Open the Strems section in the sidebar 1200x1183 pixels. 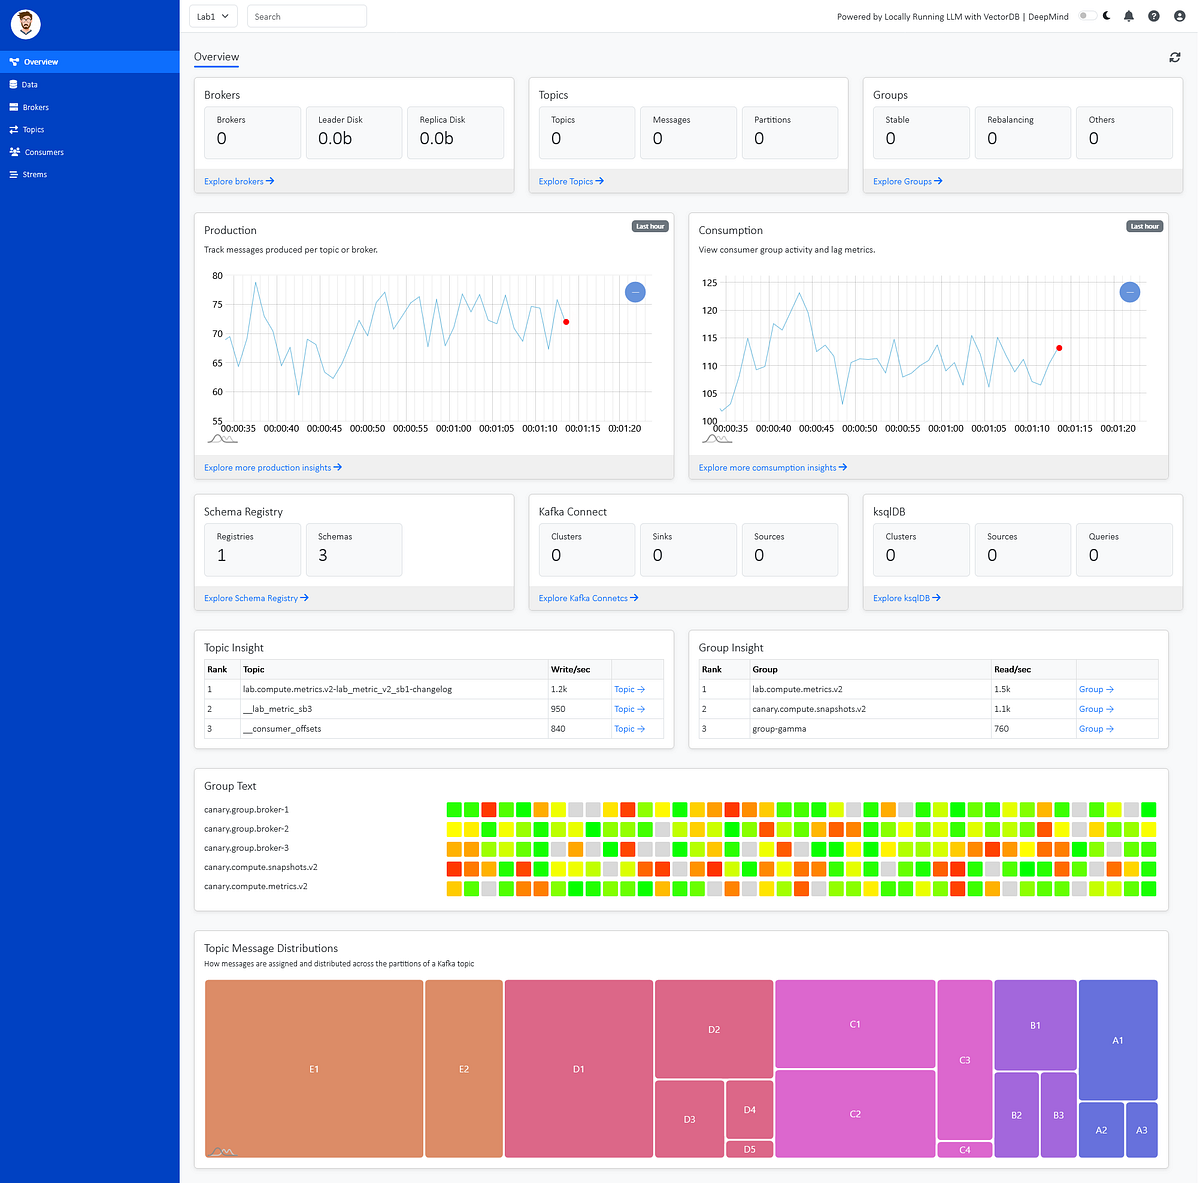click(x=32, y=174)
